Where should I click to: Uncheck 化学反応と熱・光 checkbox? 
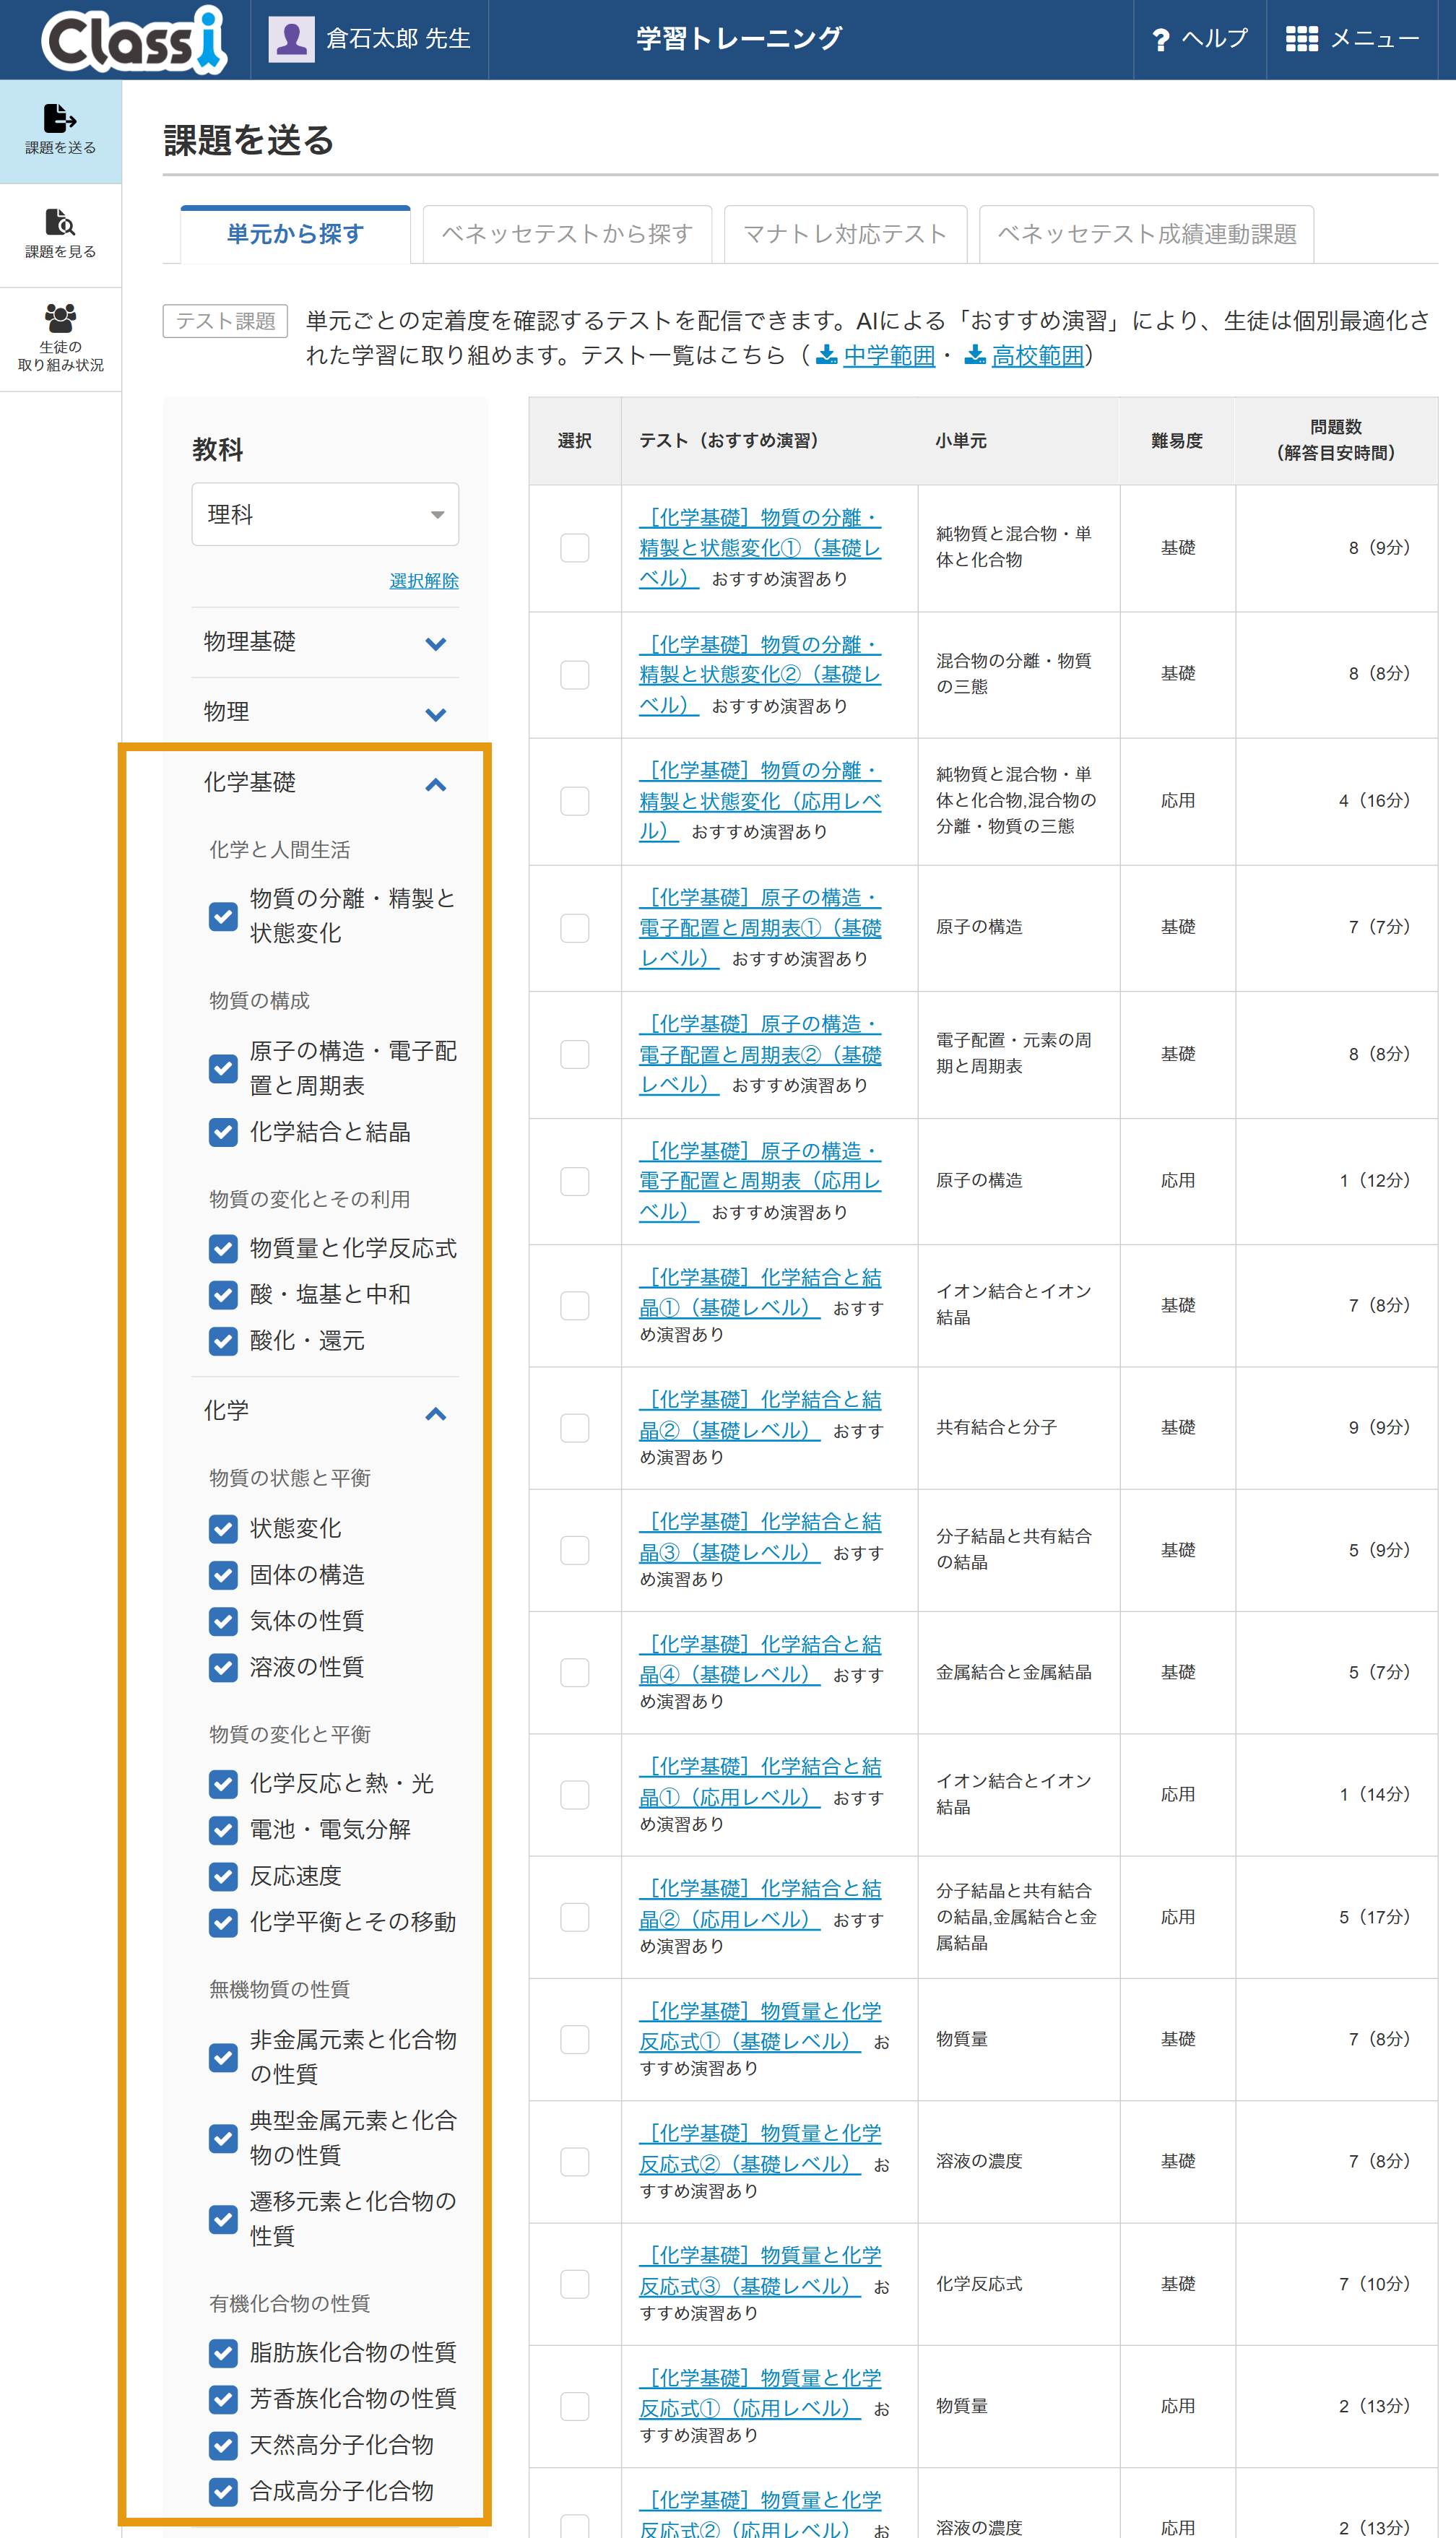tap(223, 1784)
